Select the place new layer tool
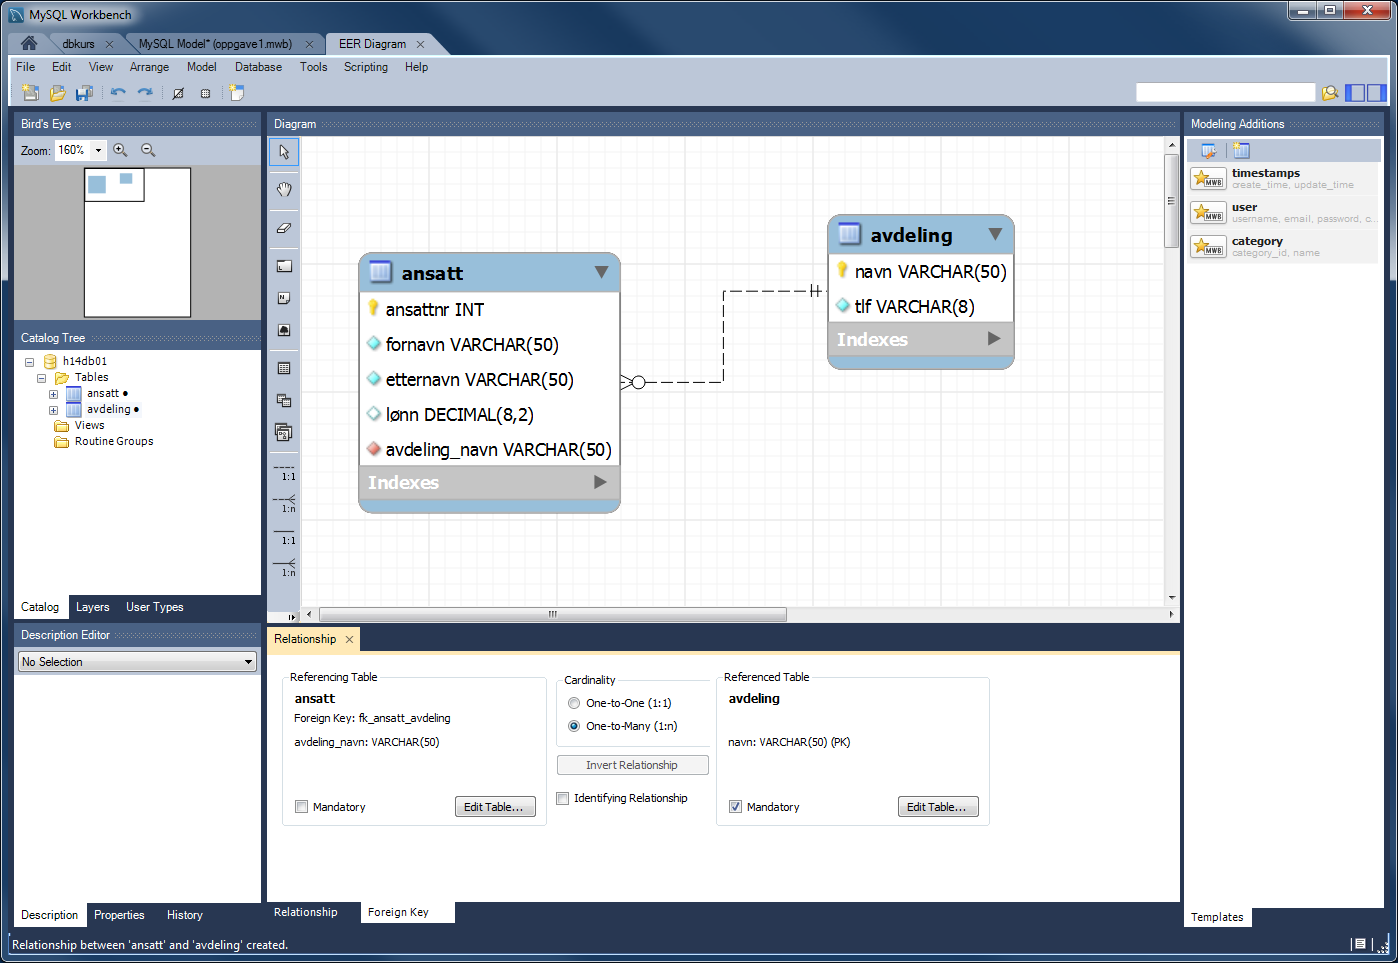 tap(284, 266)
